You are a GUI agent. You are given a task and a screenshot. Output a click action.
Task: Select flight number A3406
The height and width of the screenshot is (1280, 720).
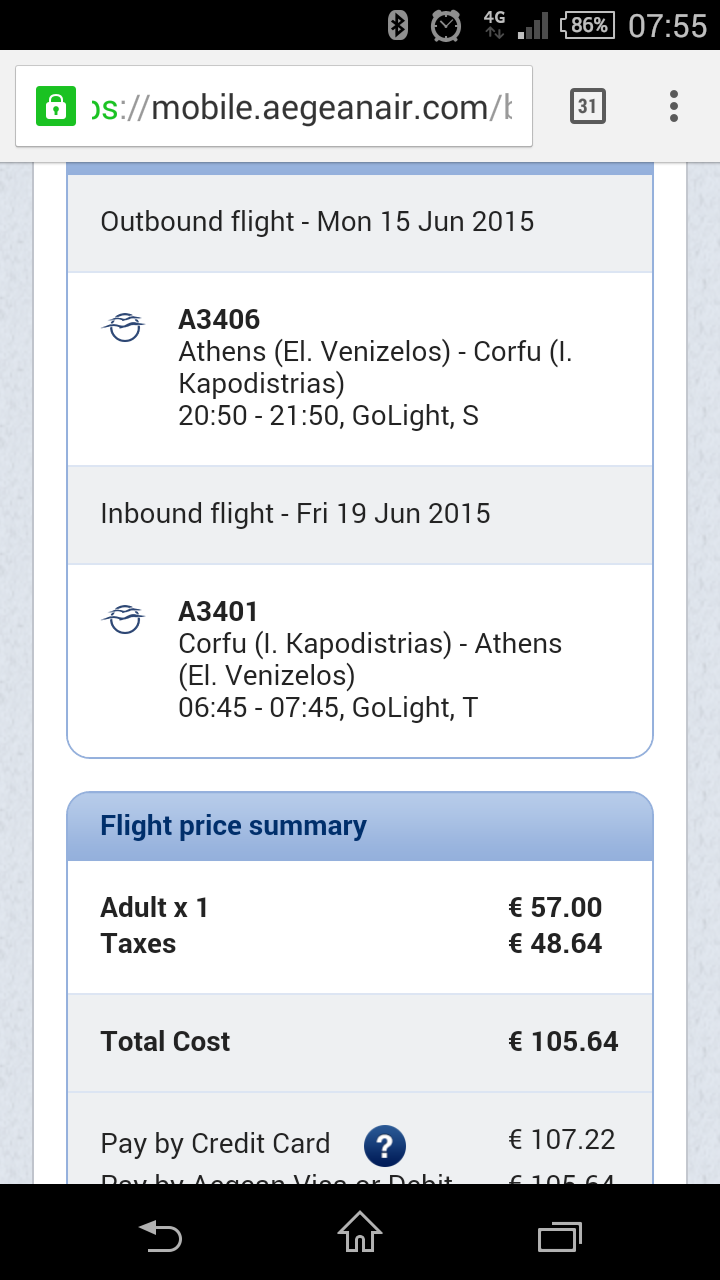click(219, 320)
